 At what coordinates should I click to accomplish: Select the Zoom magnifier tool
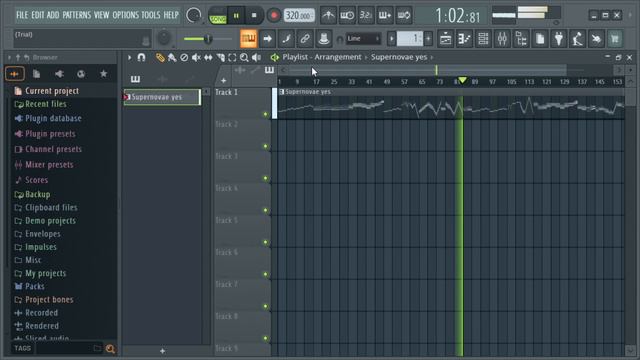click(244, 58)
